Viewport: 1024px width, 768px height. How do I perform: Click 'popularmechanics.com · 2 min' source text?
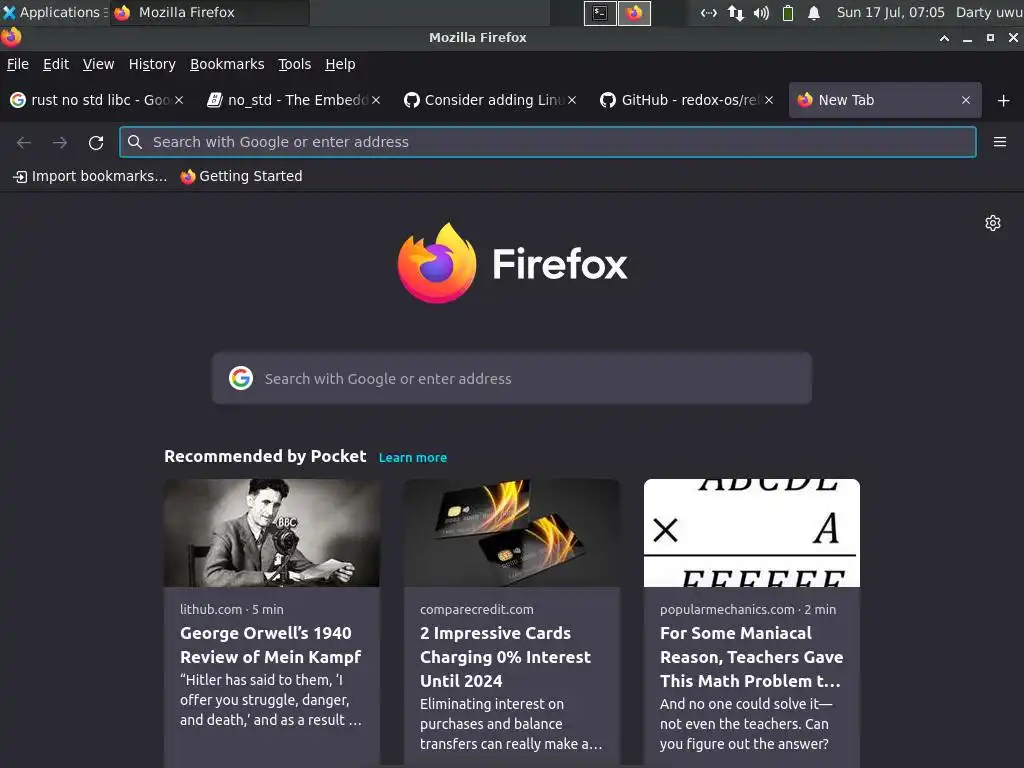[x=748, y=609]
